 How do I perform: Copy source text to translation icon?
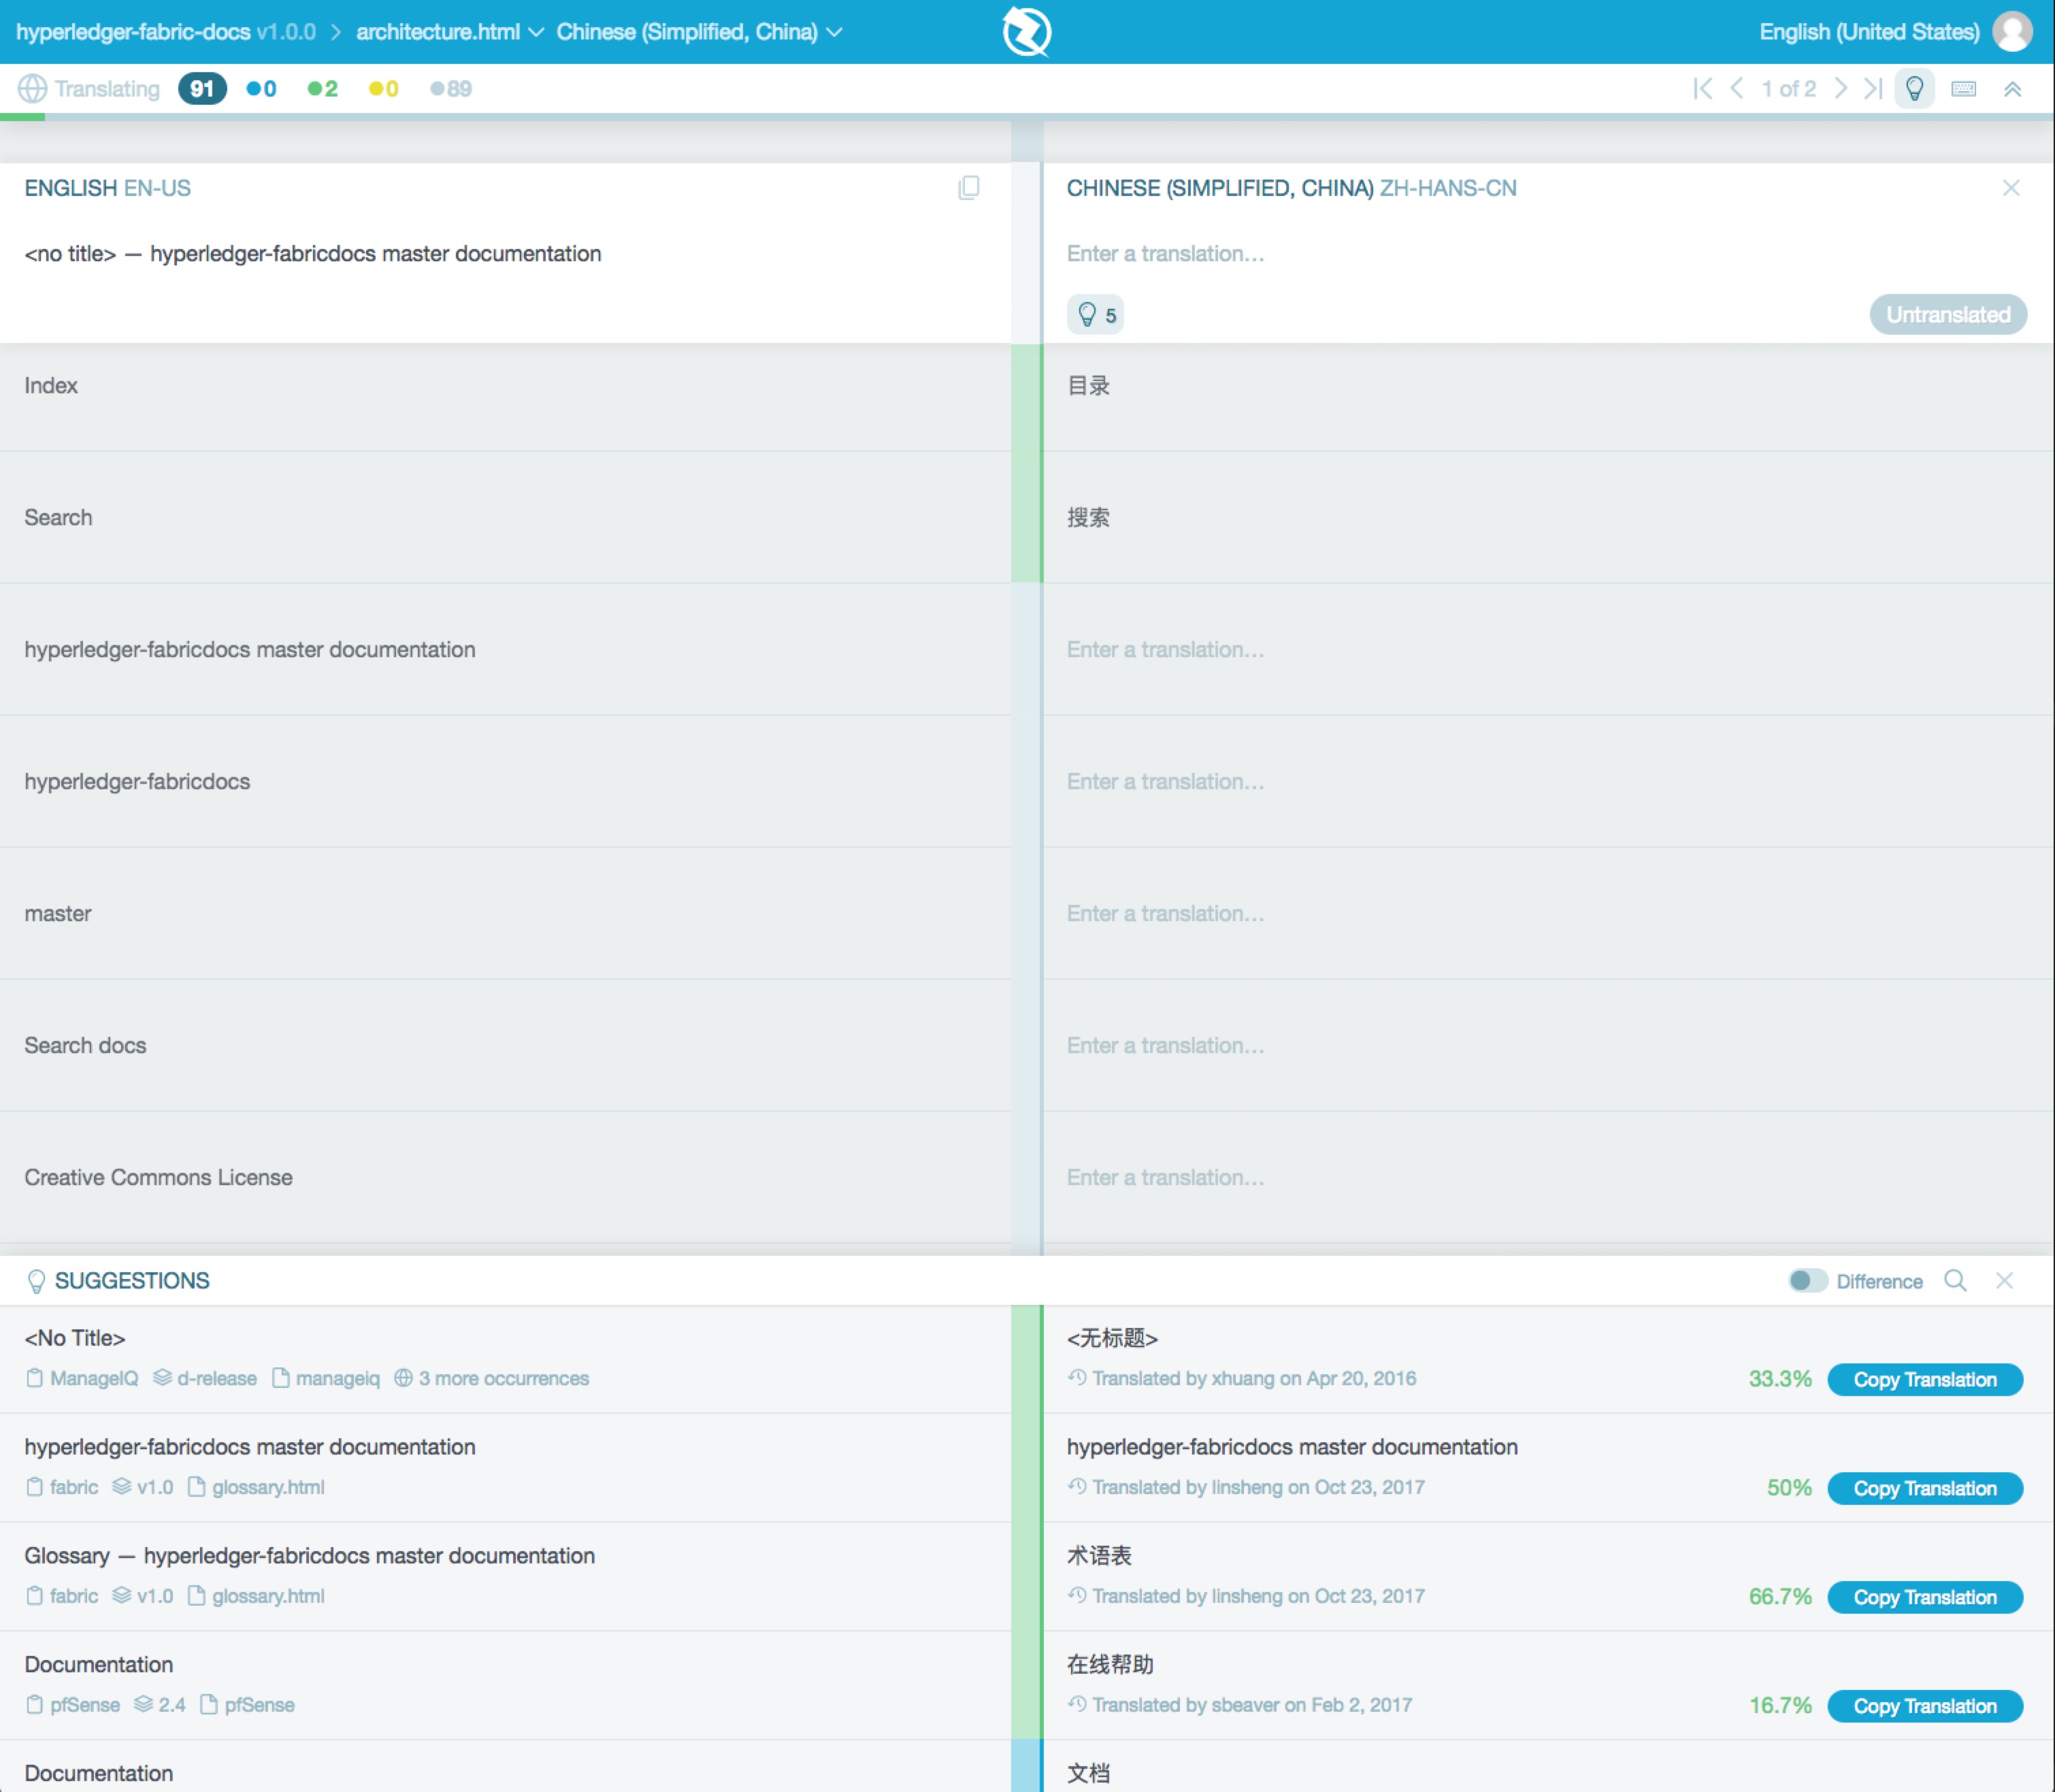(968, 188)
